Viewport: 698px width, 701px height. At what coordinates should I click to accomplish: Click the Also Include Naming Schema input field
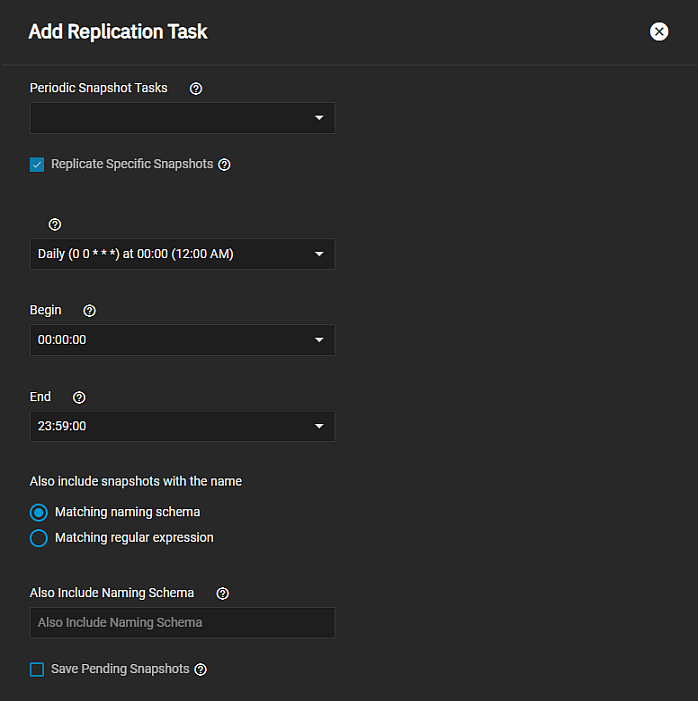[182, 622]
